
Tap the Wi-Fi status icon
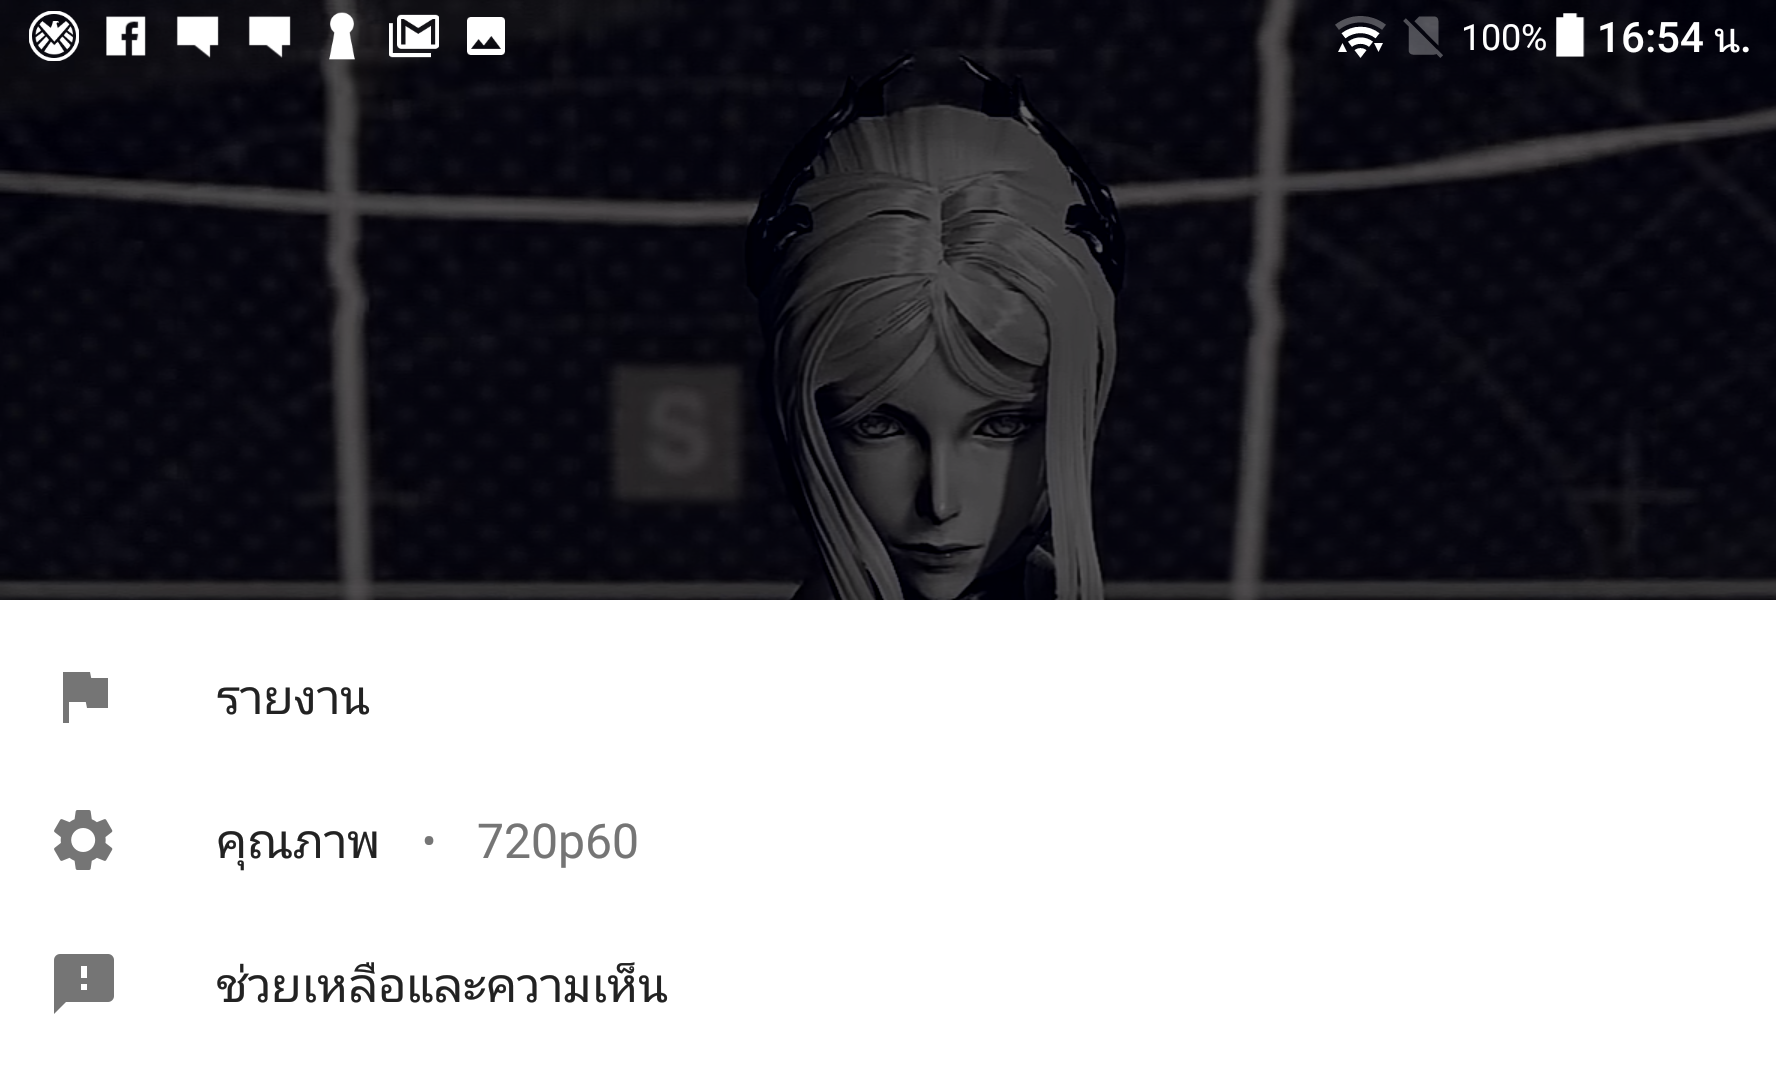(1360, 38)
